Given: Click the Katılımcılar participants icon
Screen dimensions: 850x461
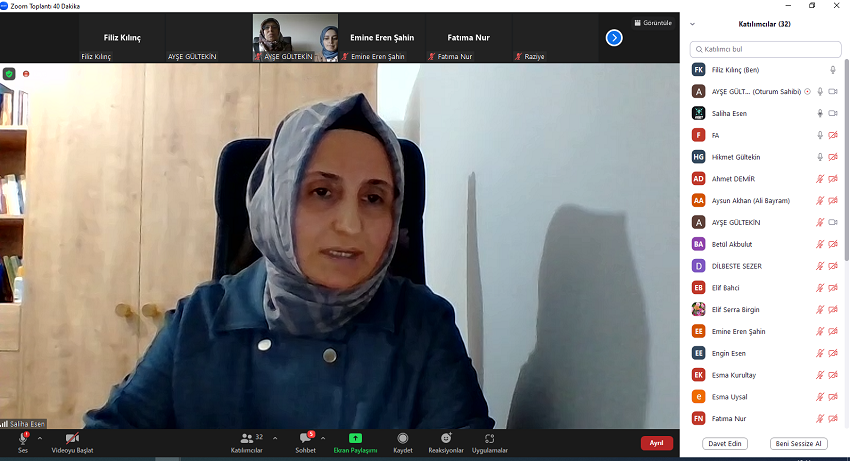Looking at the screenshot, I should click(x=246, y=440).
